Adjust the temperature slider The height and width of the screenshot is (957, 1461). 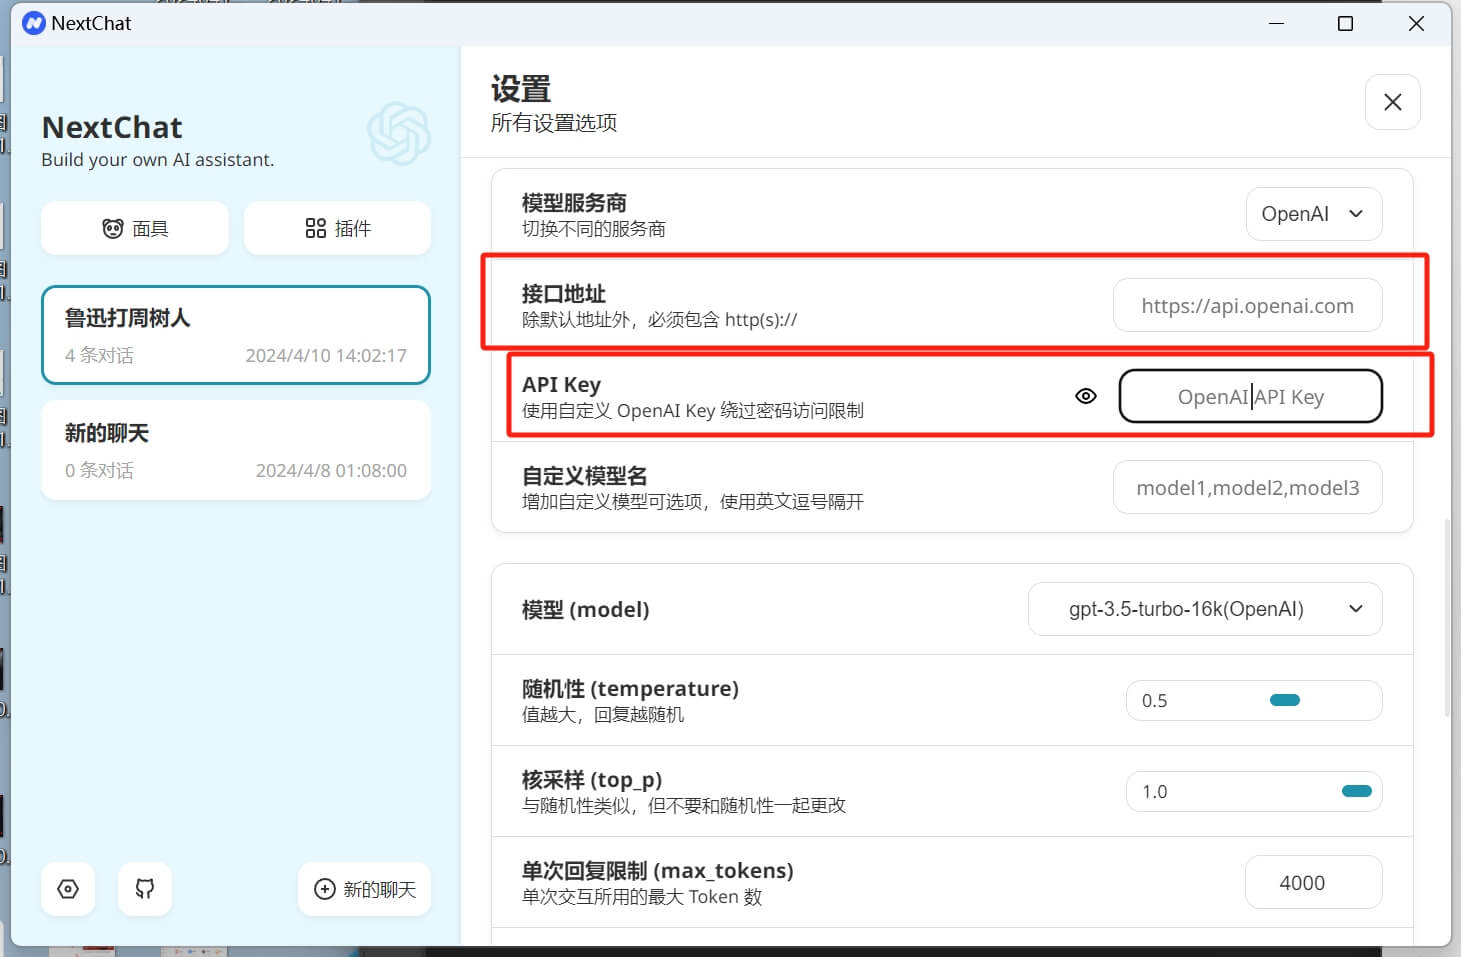click(x=1284, y=700)
